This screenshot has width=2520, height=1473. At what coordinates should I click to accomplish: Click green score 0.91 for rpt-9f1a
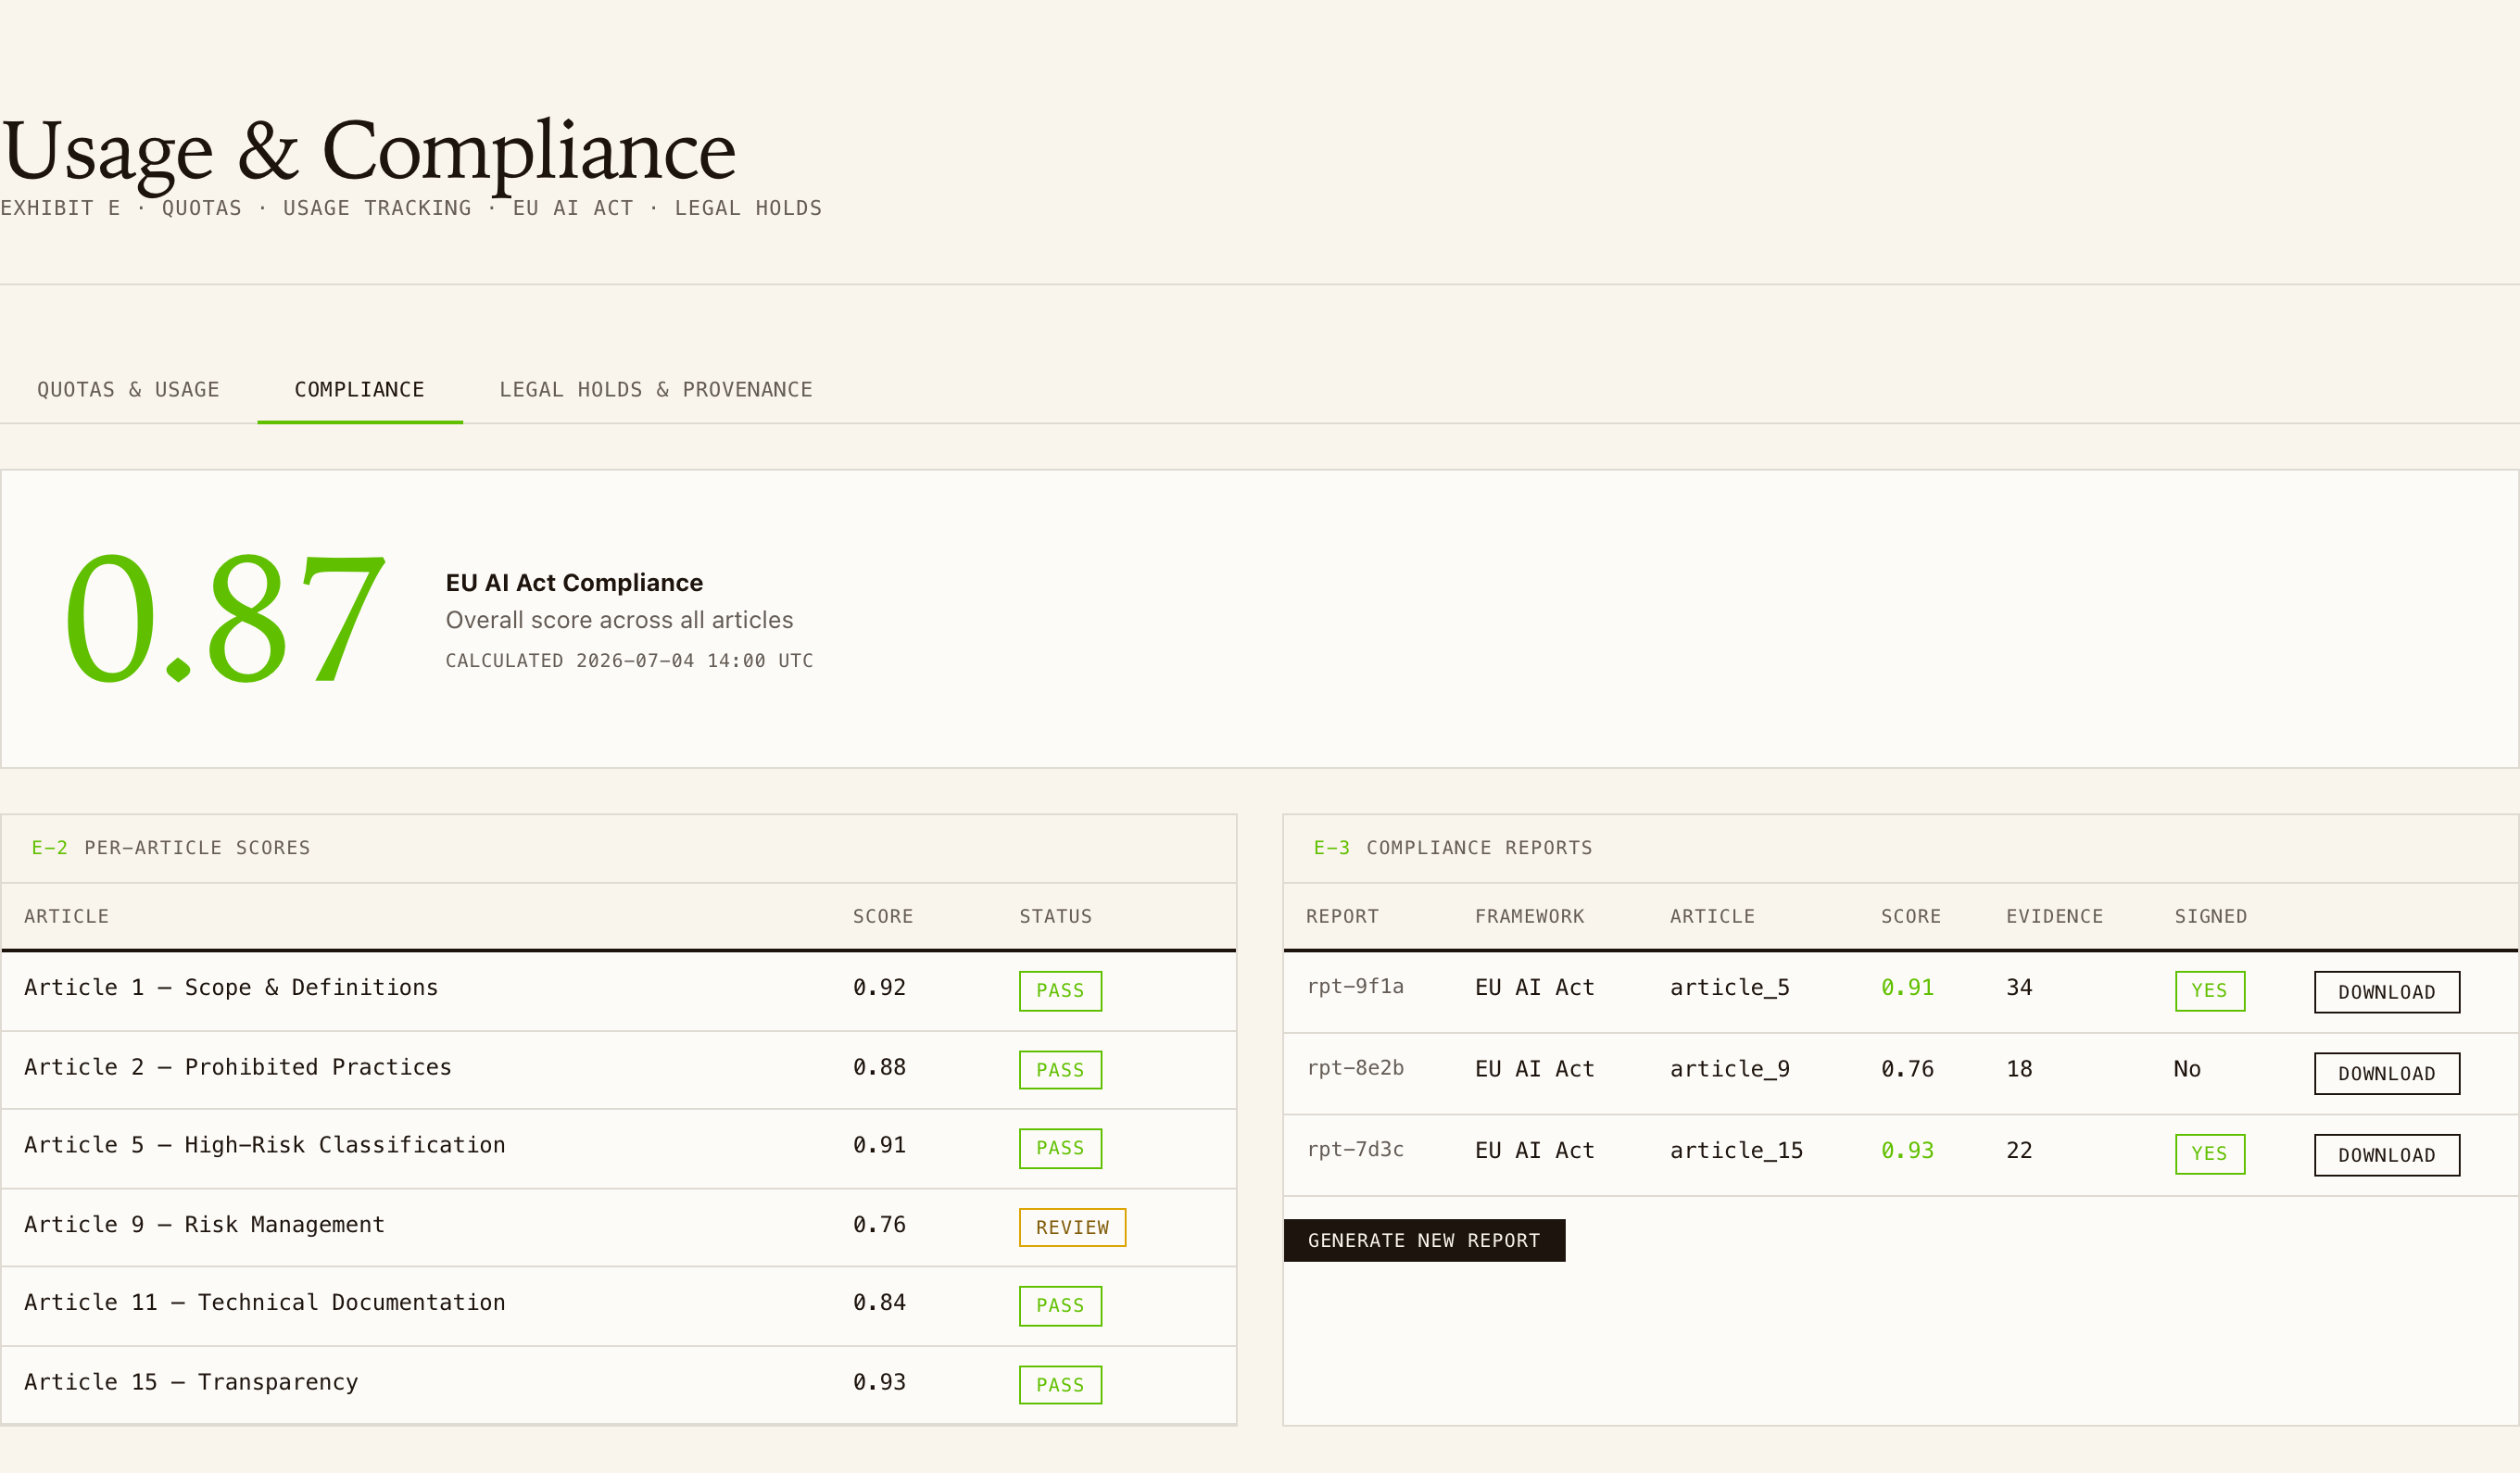1907,988
